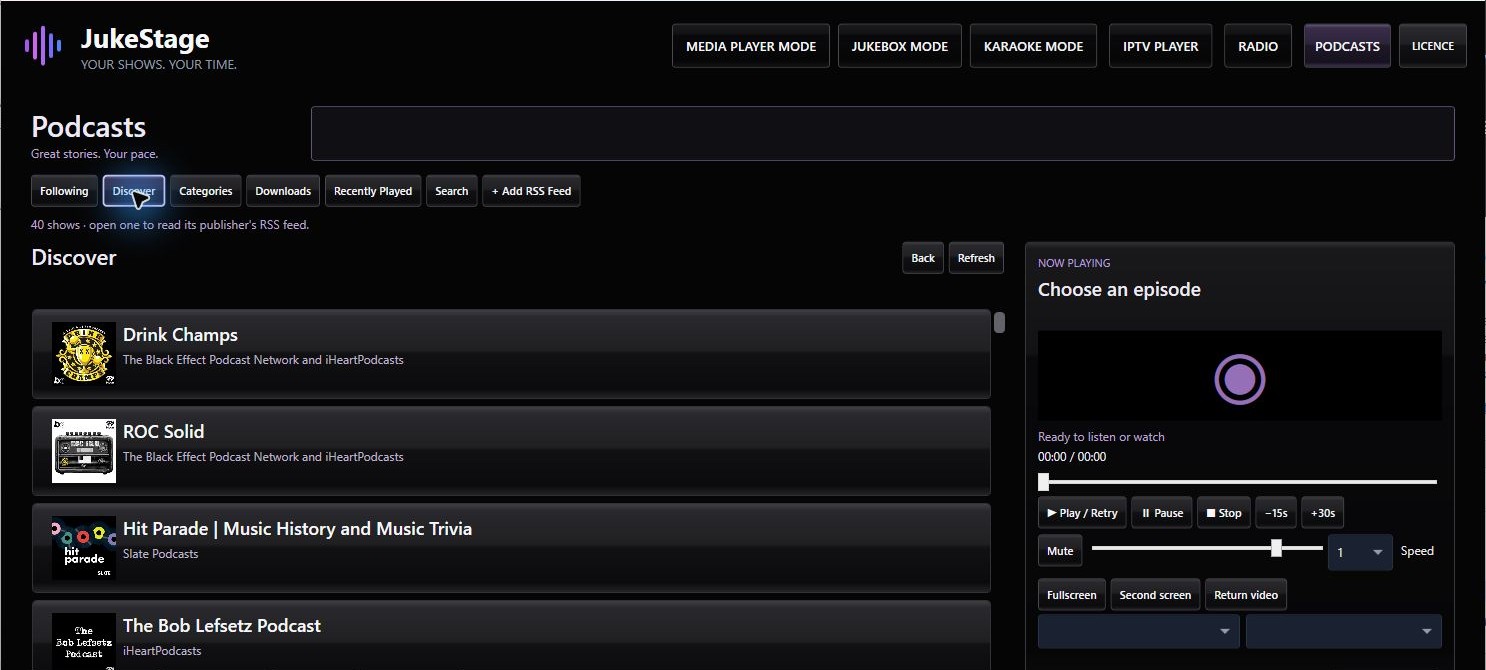Open the ROC Solid podcast artwork
1486x670 pixels.
(84, 451)
